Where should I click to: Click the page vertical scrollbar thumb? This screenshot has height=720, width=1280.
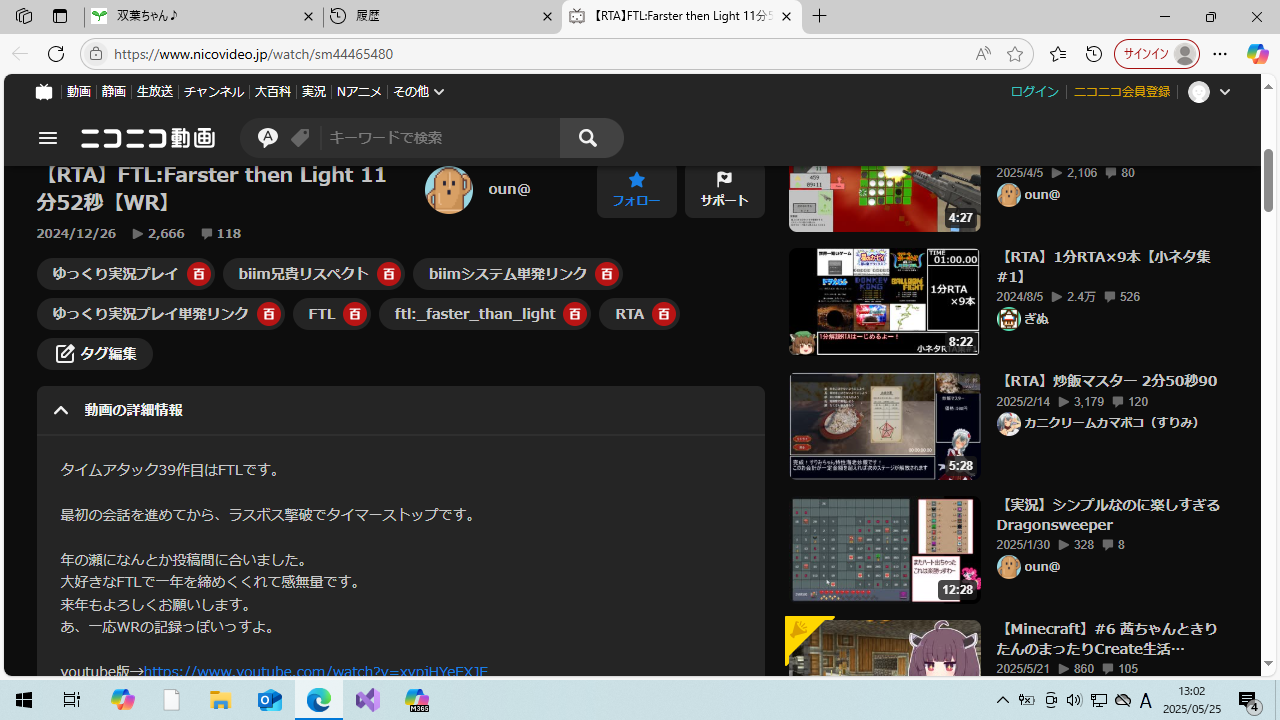click(x=1269, y=180)
